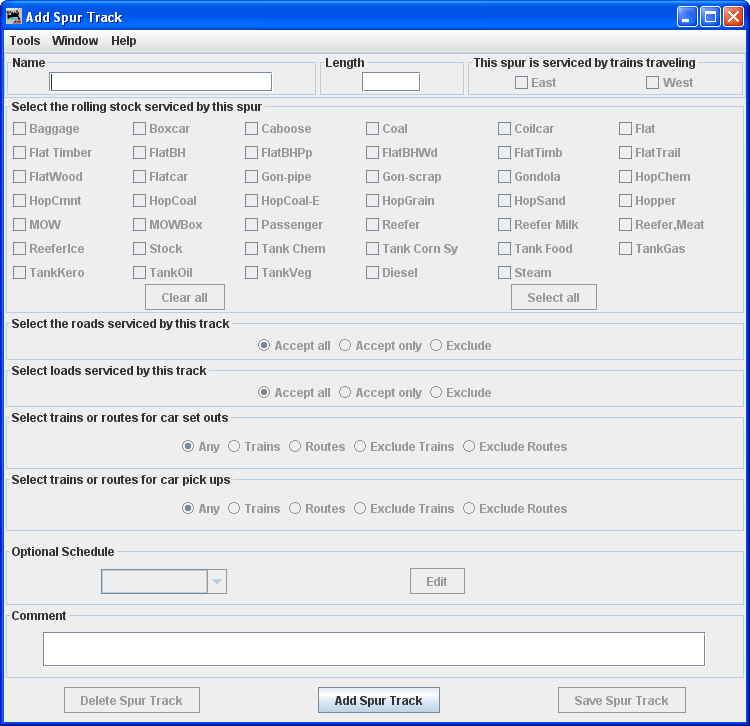Open the Window menu
The image size is (750, 726).
pos(75,41)
